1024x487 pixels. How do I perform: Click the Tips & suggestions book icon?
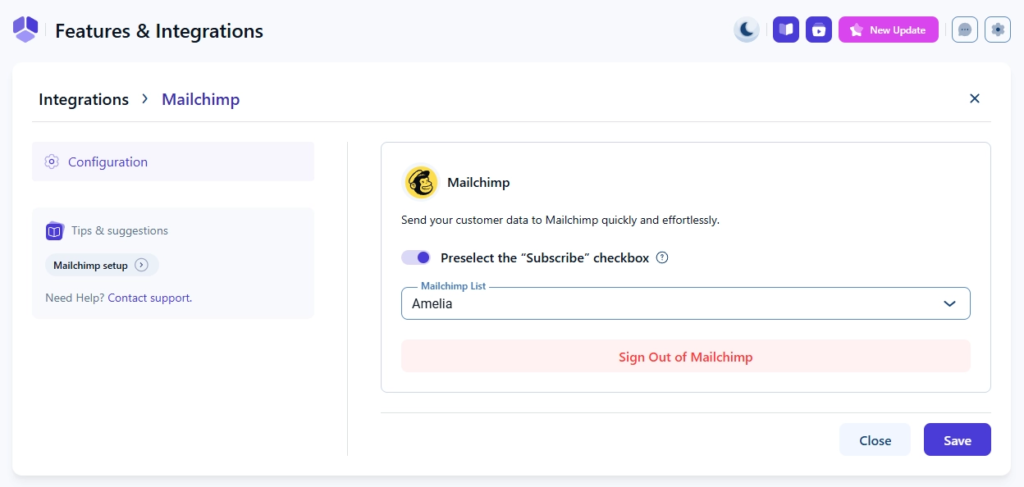55,231
